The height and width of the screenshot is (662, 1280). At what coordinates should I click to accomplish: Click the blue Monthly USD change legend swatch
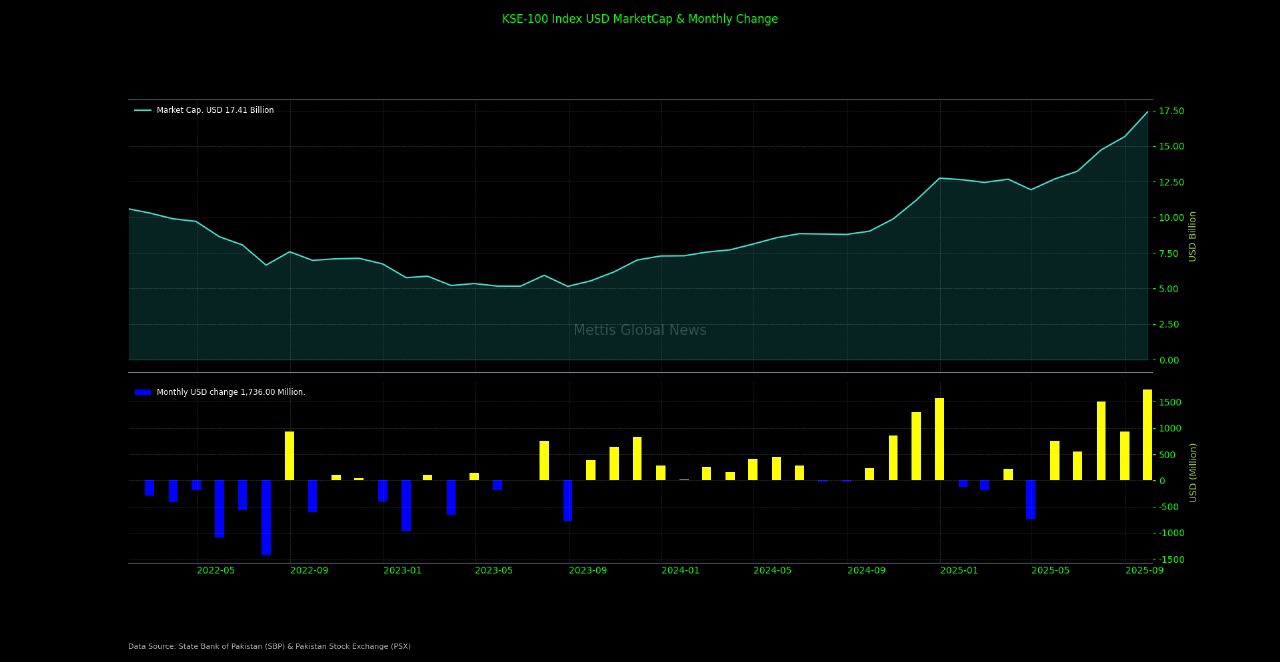pyautogui.click(x=142, y=392)
